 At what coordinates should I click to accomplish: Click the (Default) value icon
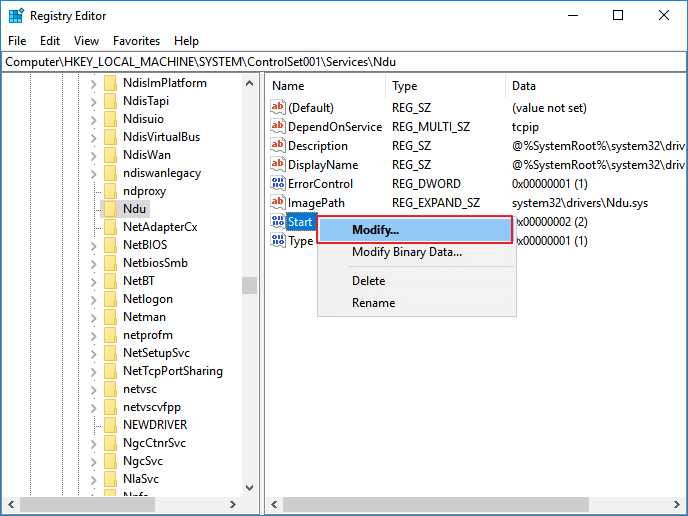pos(278,107)
